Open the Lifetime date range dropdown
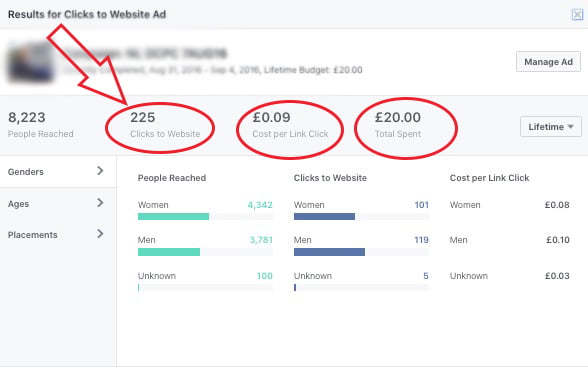Image resolution: width=588 pixels, height=373 pixels. (x=551, y=127)
